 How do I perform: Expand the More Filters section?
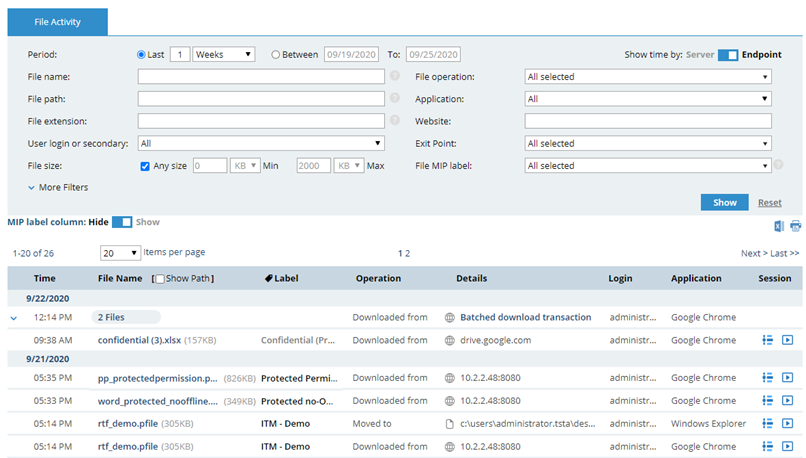pyautogui.click(x=60, y=187)
